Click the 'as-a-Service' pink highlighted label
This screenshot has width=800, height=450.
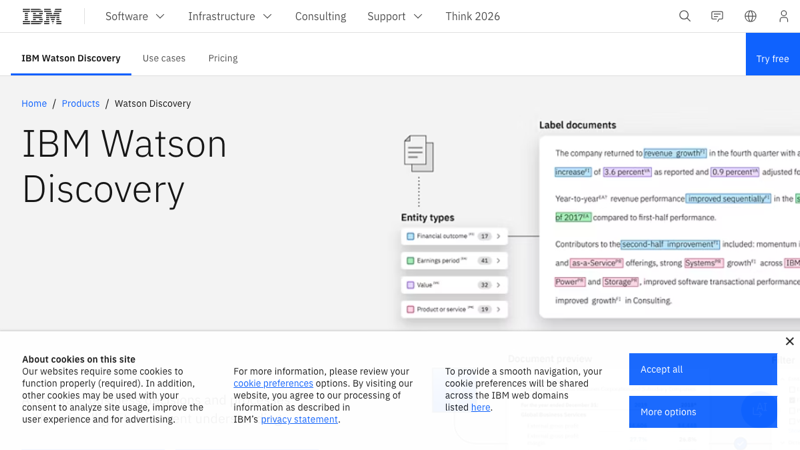[x=596, y=263]
